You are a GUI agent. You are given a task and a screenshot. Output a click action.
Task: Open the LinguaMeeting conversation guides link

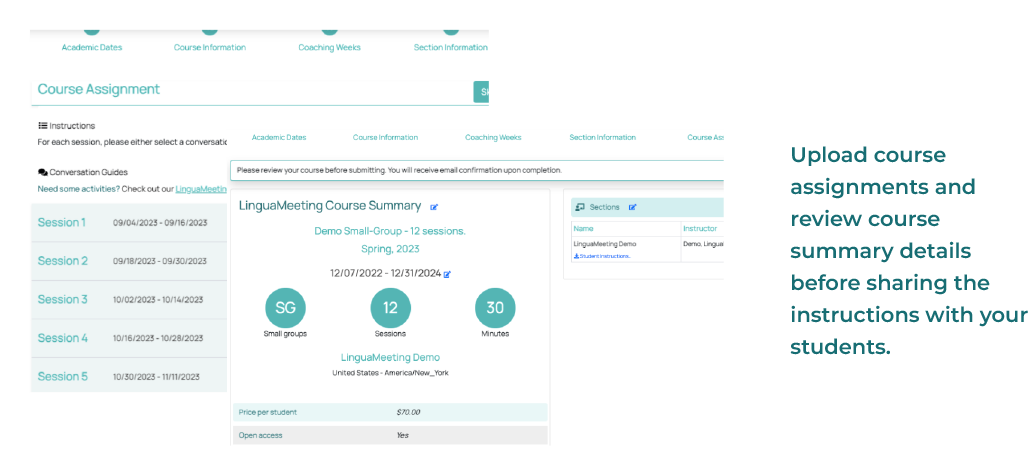tap(201, 189)
